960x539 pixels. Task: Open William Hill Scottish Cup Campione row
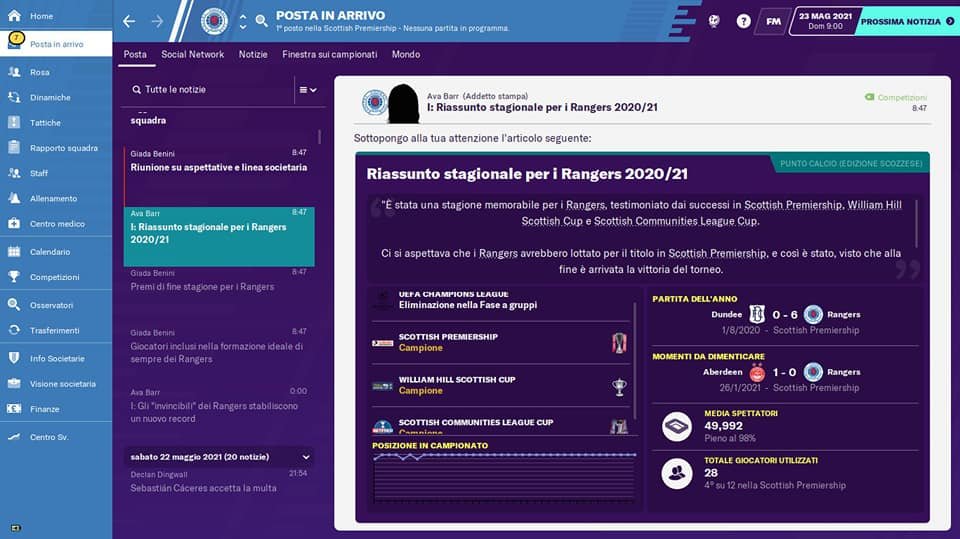(501, 385)
